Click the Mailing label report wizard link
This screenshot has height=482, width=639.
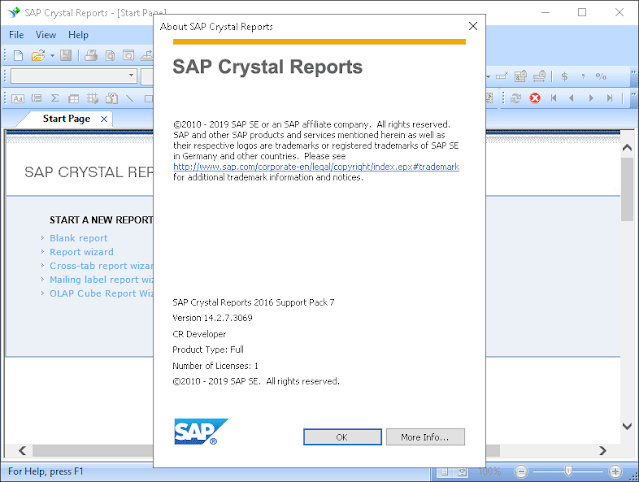click(101, 280)
